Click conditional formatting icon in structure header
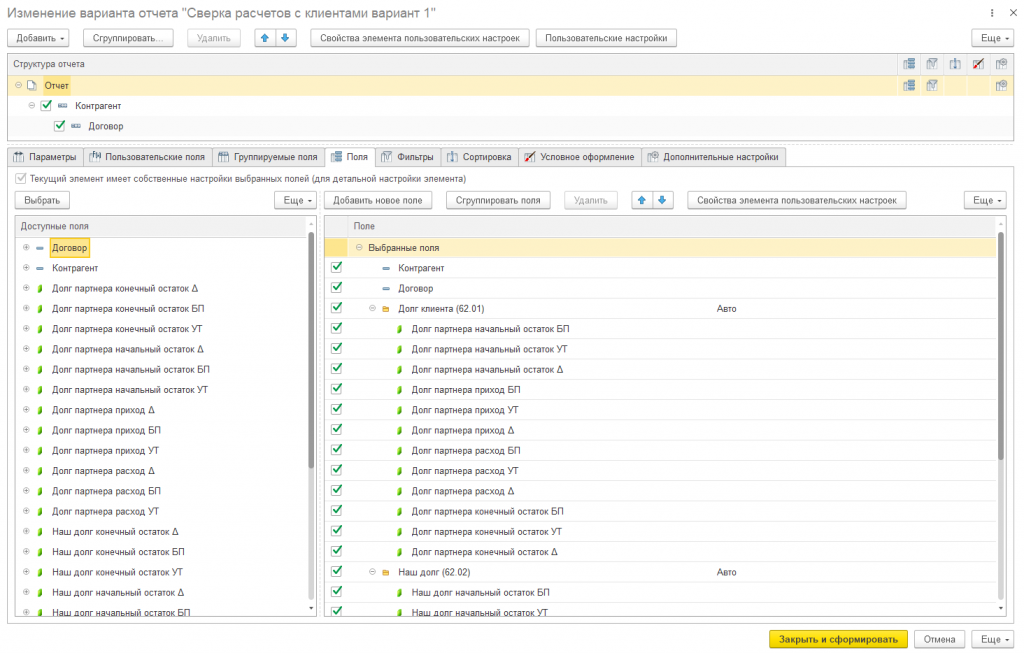The width and height of the screenshot is (1024, 653). (978, 64)
